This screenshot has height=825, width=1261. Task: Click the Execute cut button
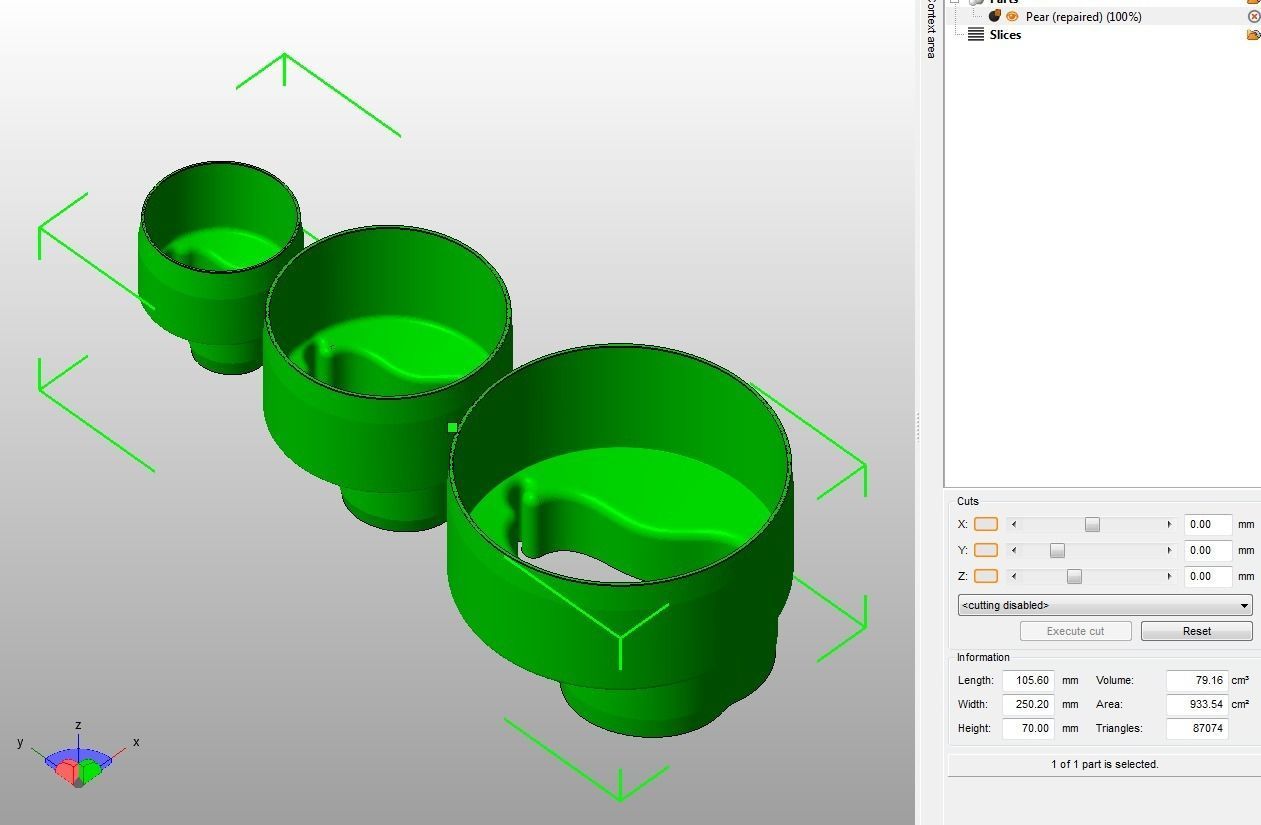tap(1076, 631)
